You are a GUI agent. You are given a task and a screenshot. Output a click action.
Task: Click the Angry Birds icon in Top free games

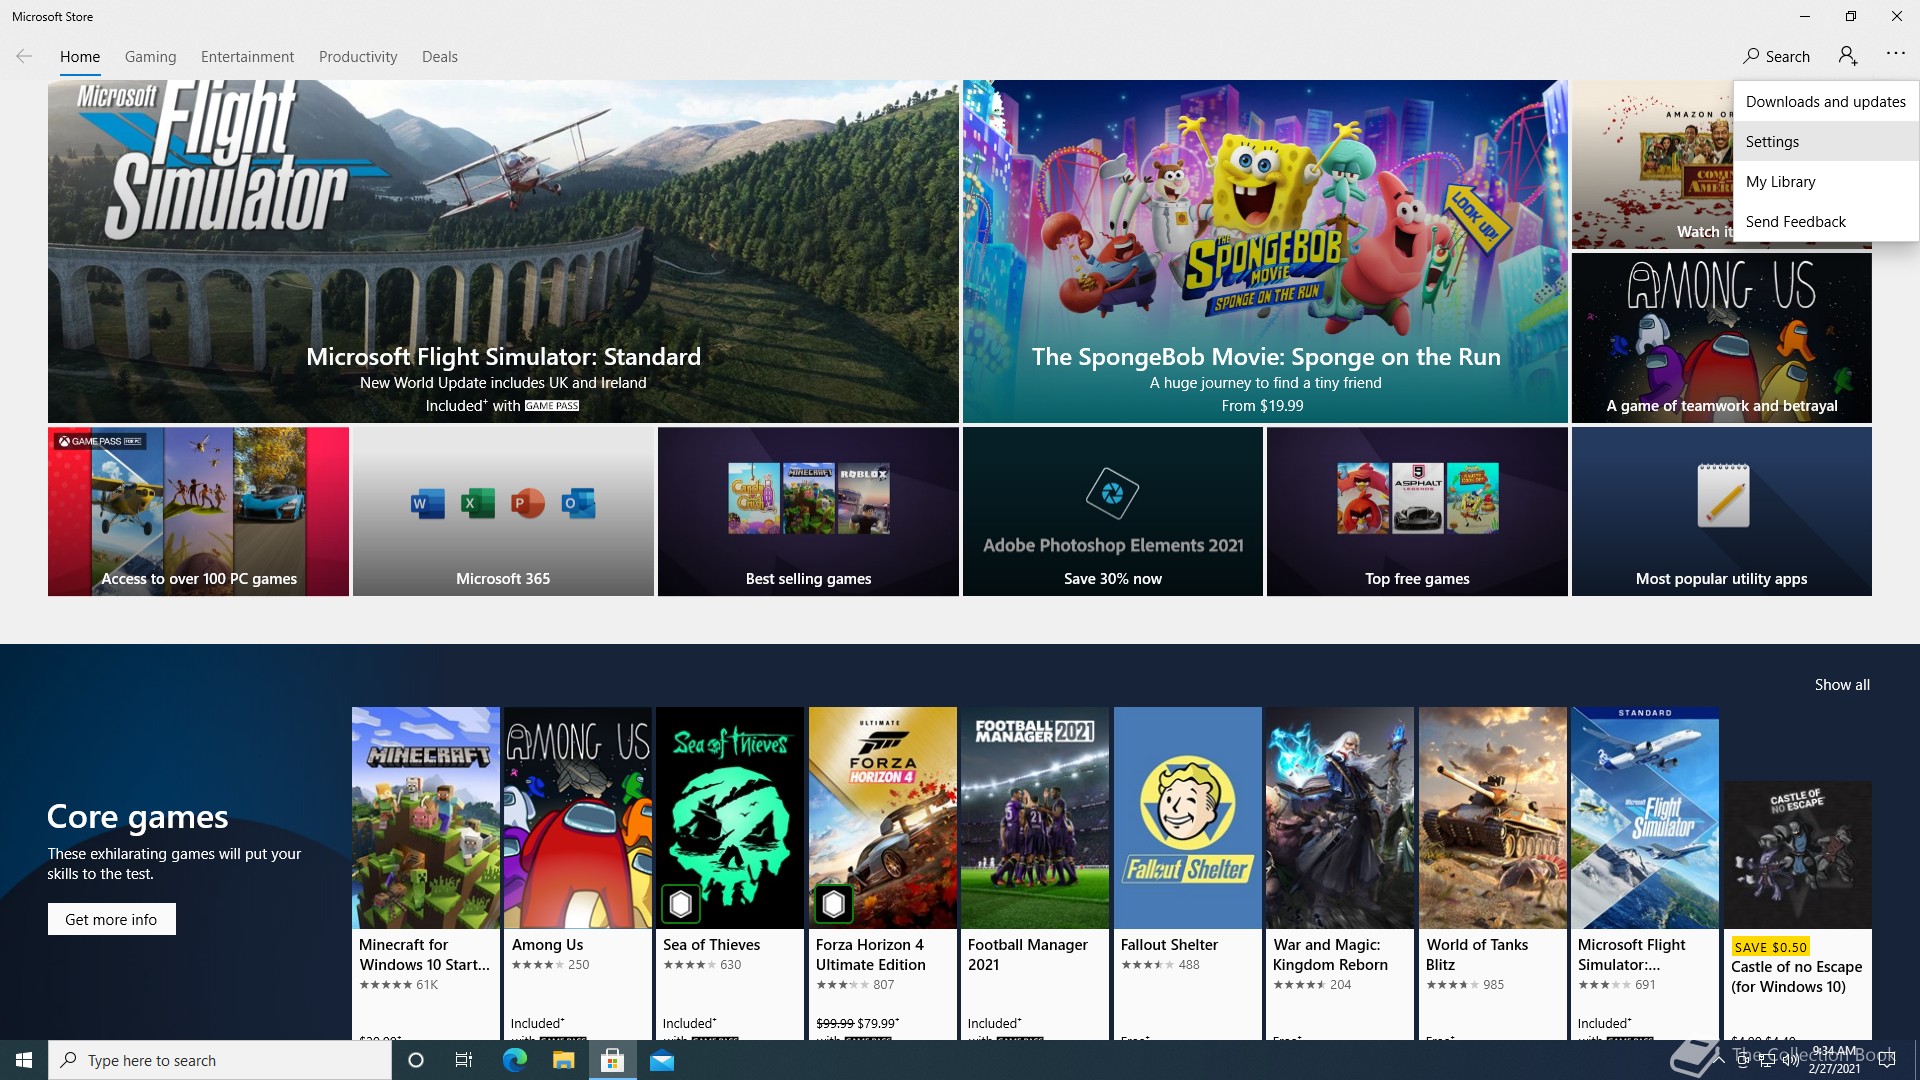pyautogui.click(x=1363, y=498)
